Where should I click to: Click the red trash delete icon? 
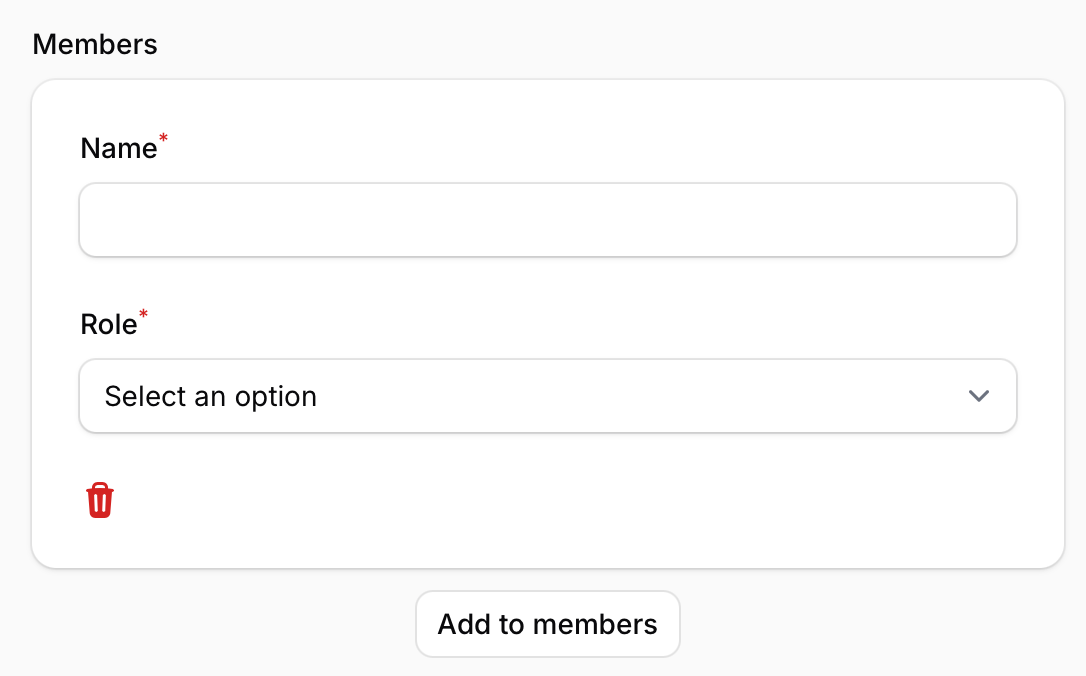pos(100,500)
